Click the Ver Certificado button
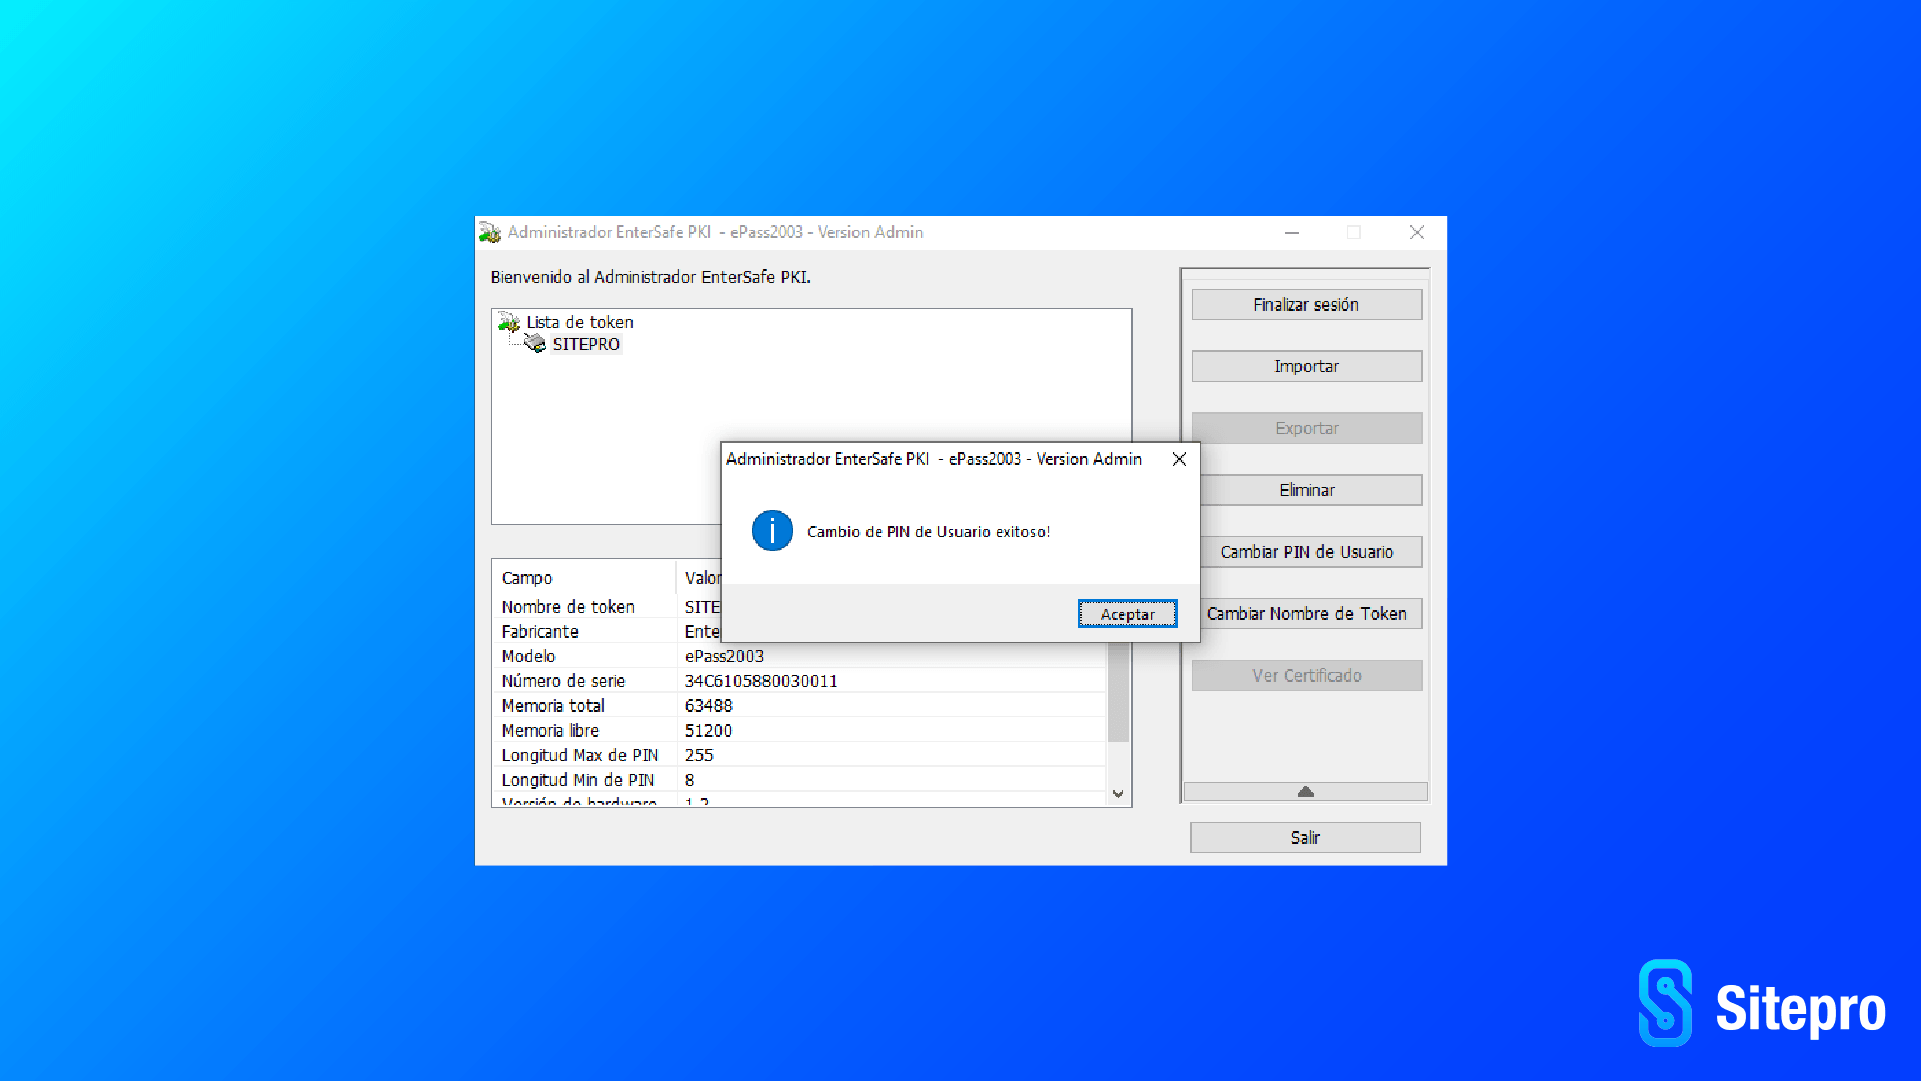Image resolution: width=1921 pixels, height=1081 pixels. pos(1306,676)
